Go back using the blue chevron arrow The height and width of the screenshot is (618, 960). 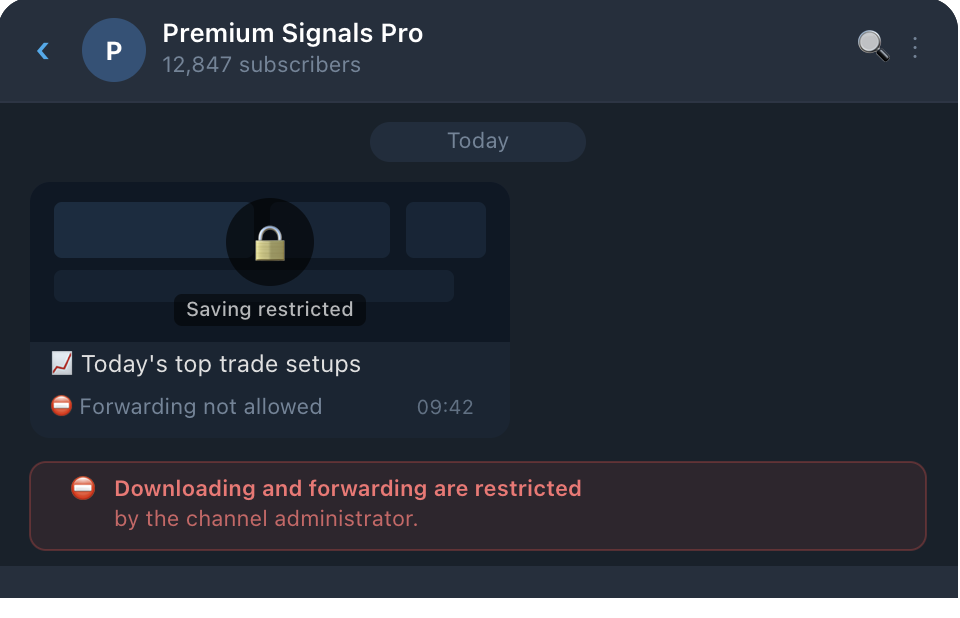click(43, 51)
